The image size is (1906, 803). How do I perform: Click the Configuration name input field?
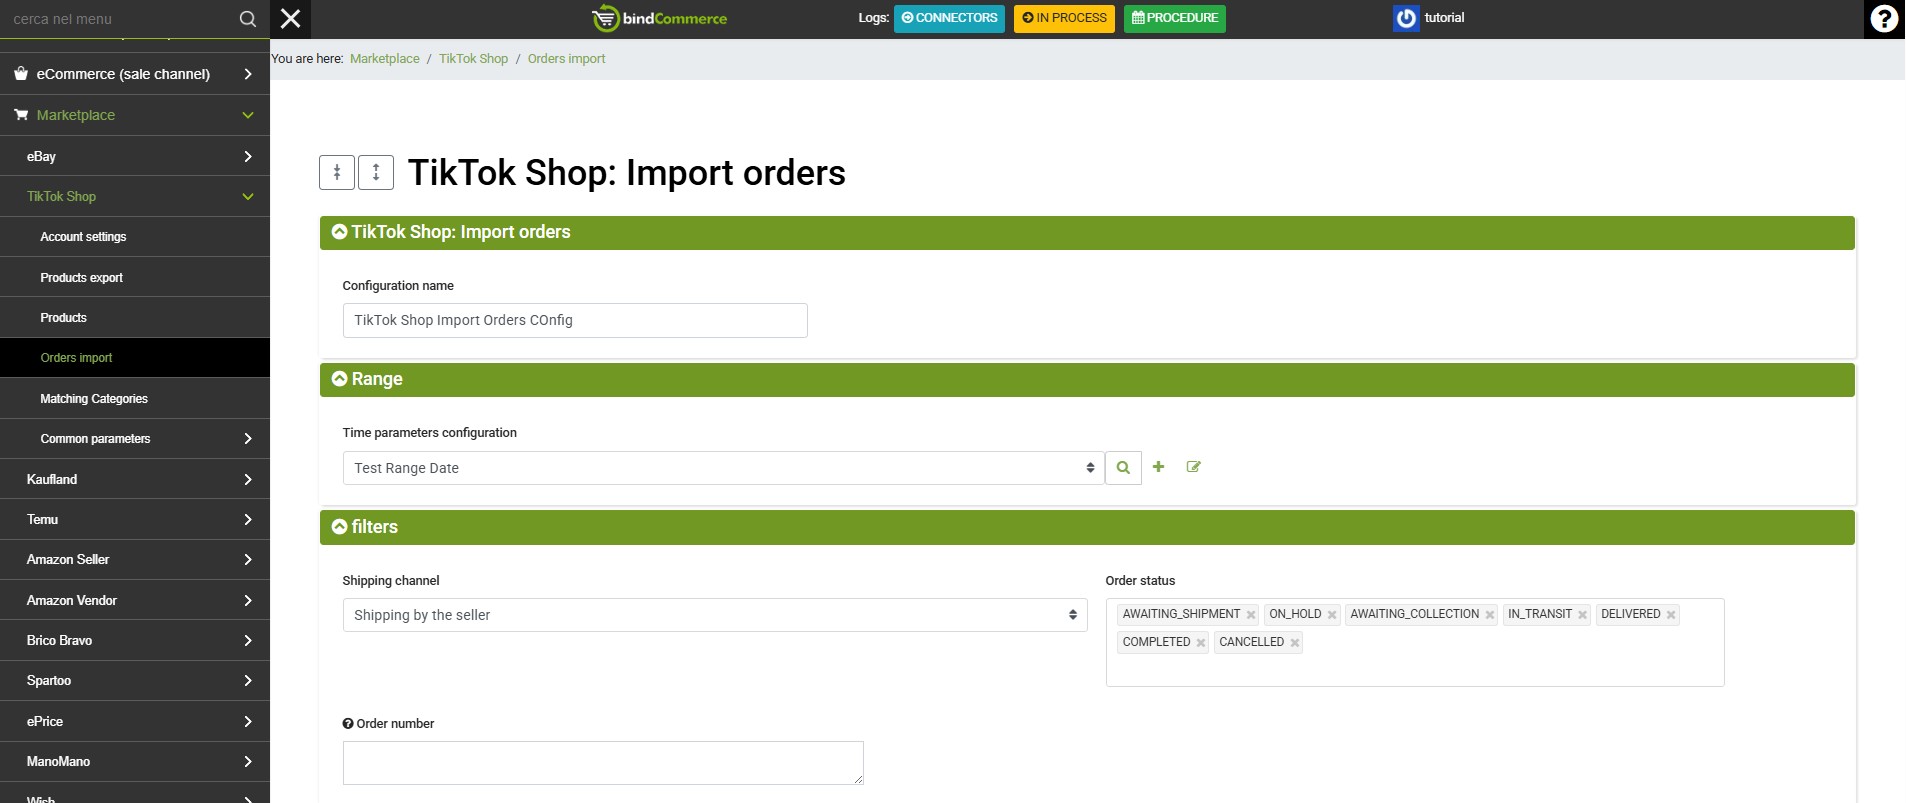[575, 320]
